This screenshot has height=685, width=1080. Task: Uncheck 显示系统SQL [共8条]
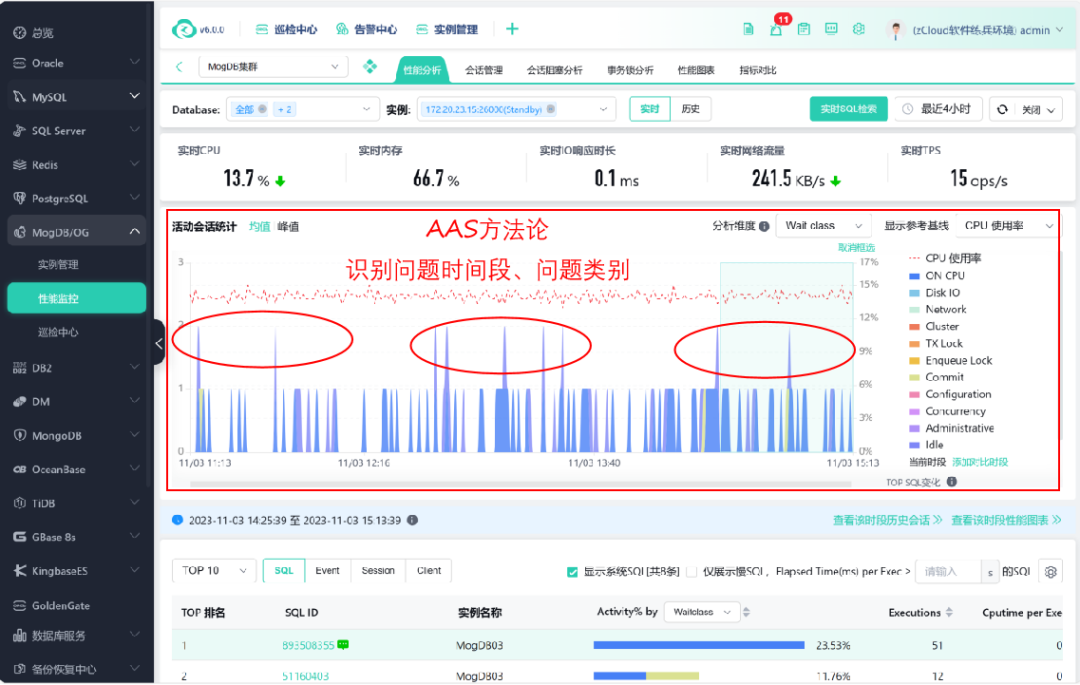pos(572,571)
